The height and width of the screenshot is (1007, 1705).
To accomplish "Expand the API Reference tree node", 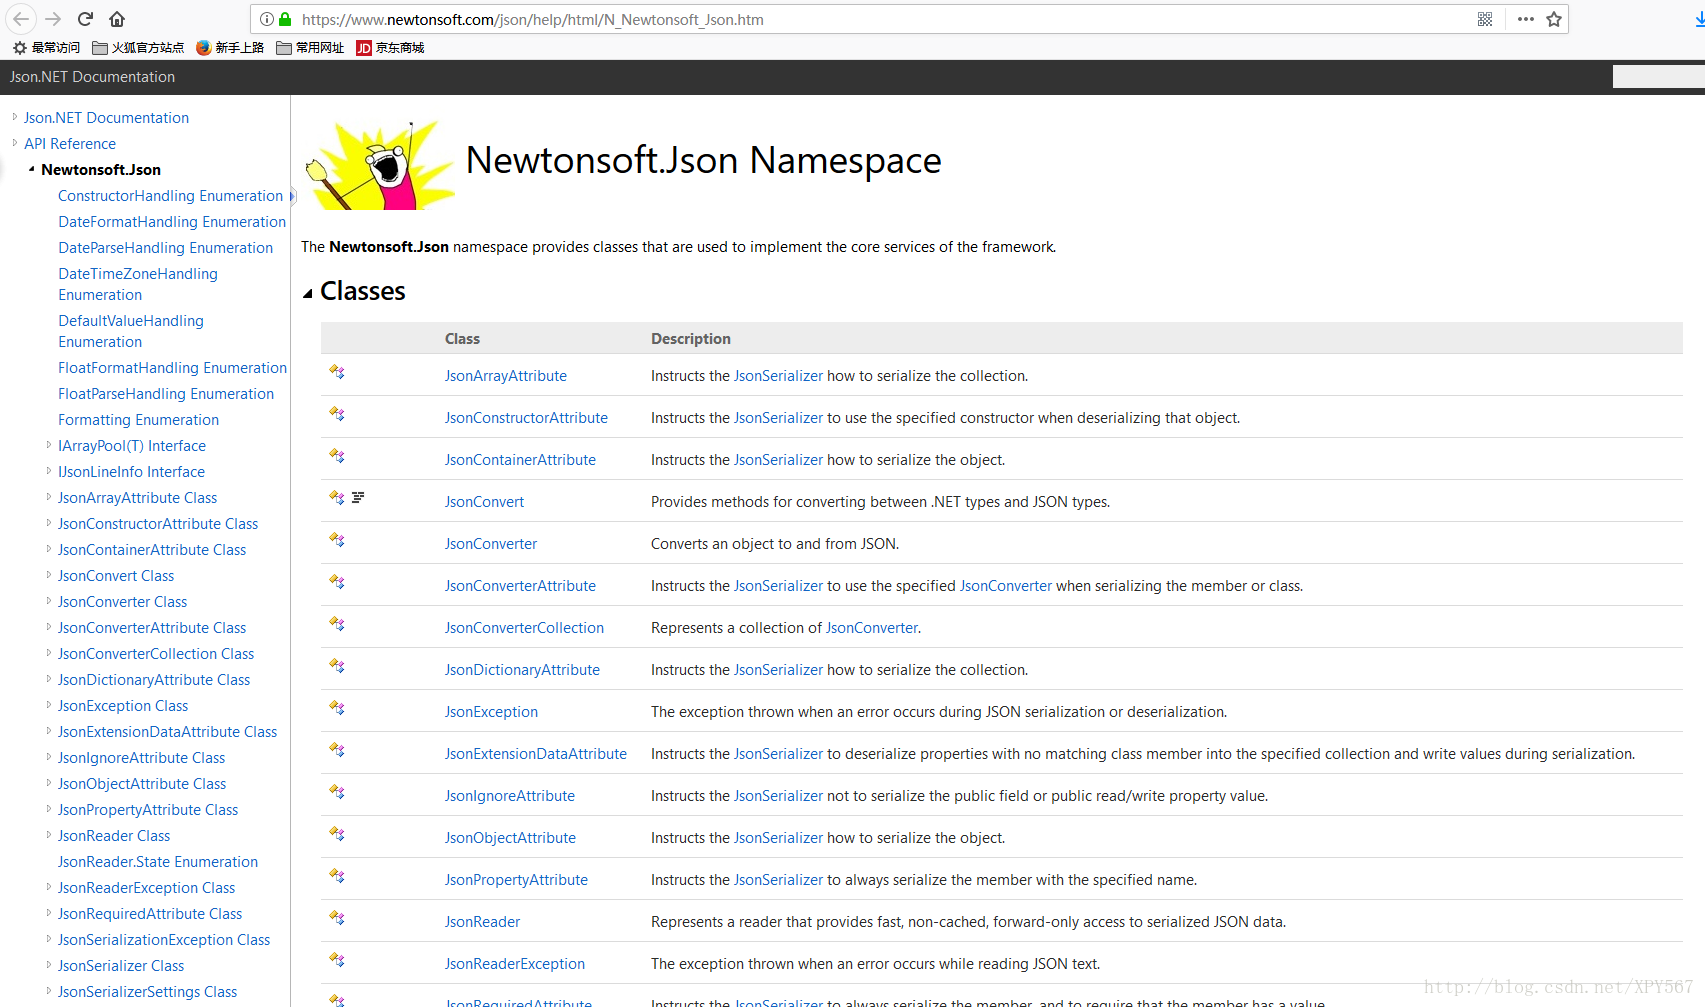I will pos(14,143).
